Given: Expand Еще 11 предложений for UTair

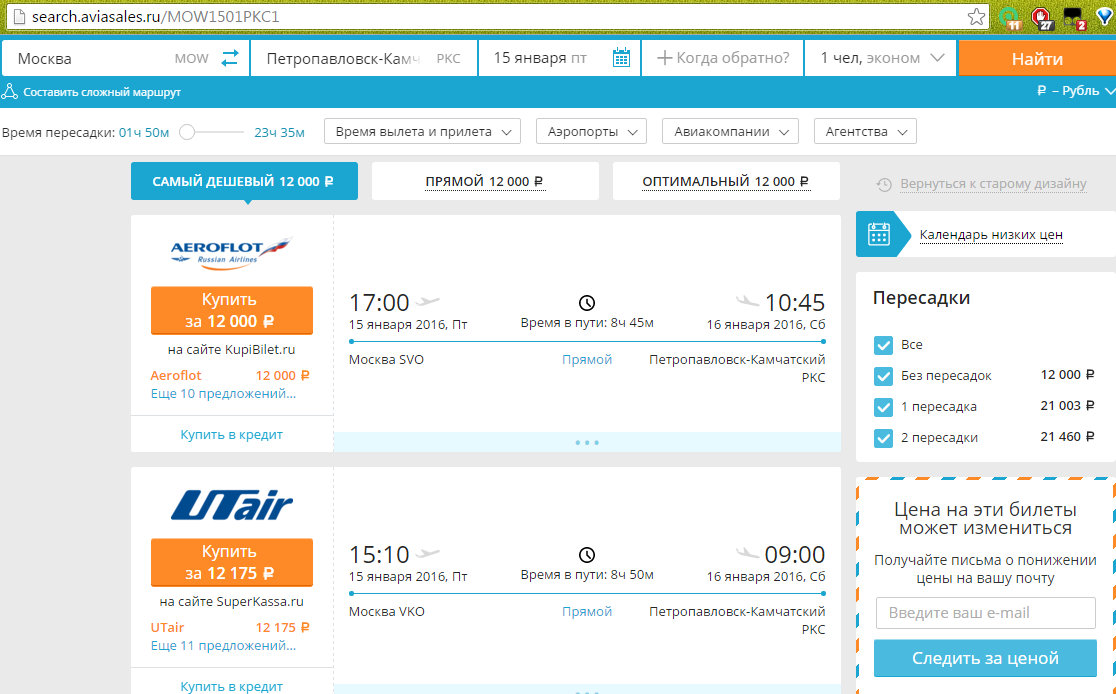Looking at the screenshot, I should click(223, 646).
